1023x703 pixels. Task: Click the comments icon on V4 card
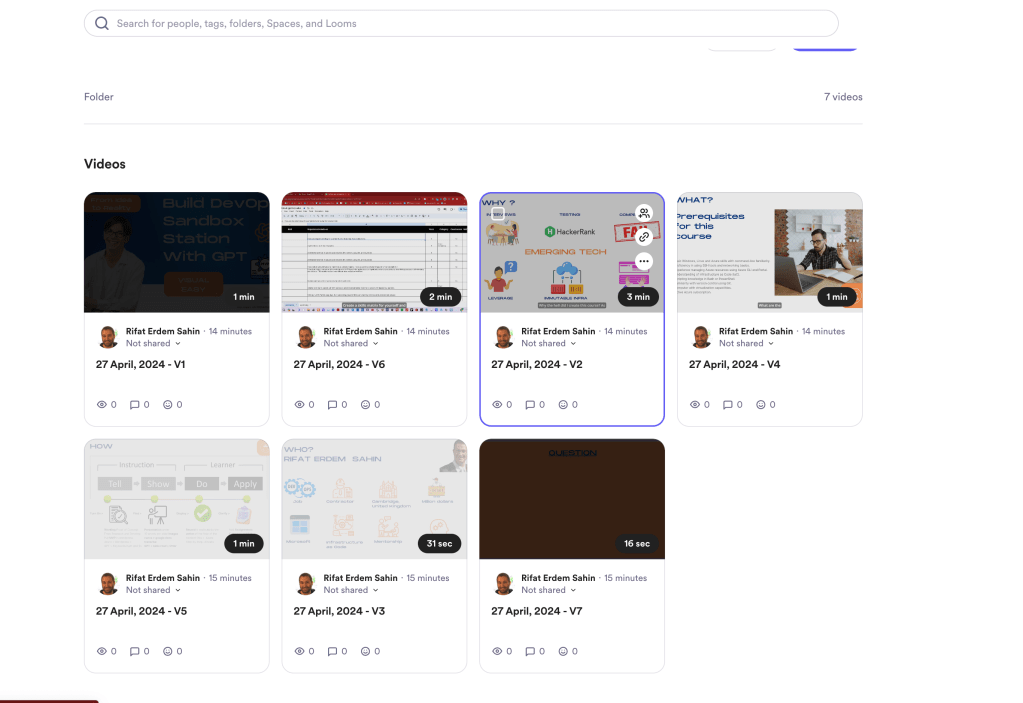tap(727, 404)
